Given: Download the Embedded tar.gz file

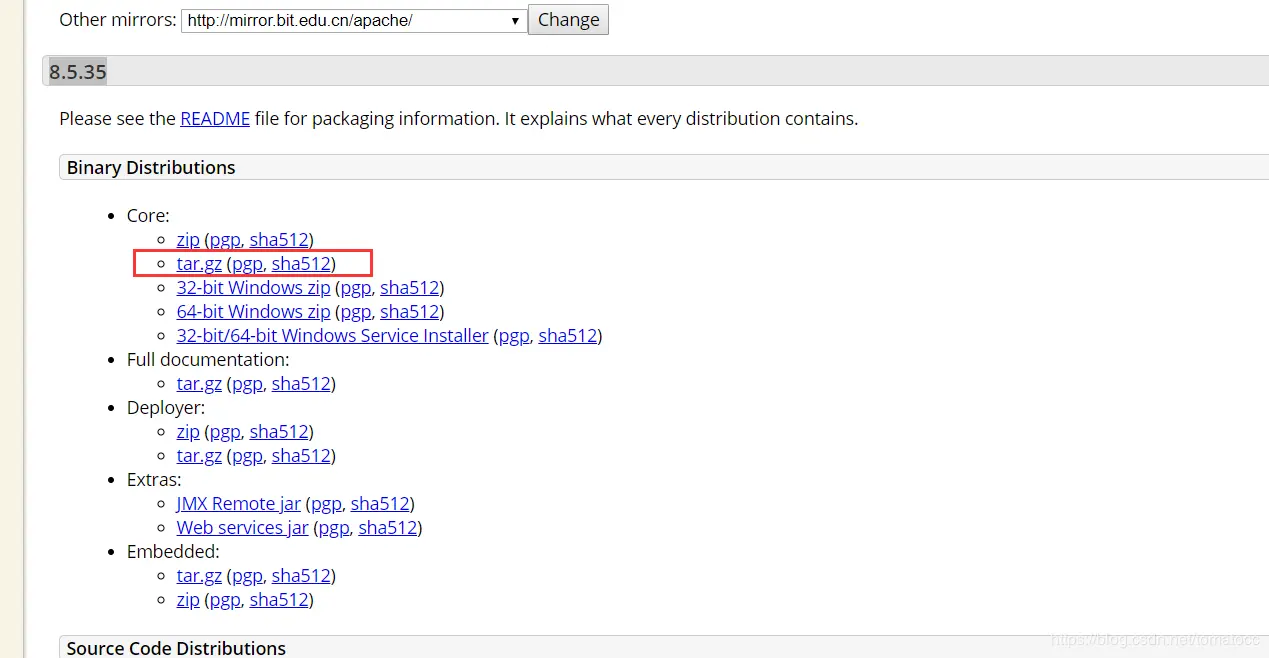Looking at the screenshot, I should 199,576.
